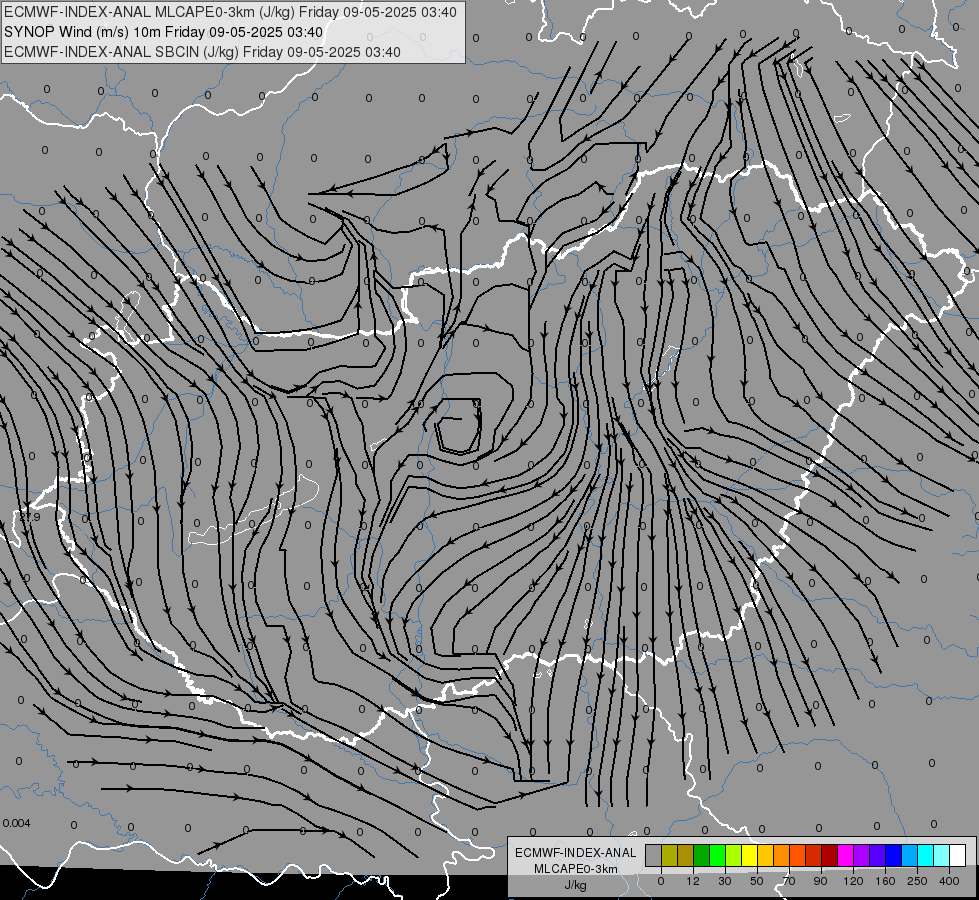Click the orange legend swatch
Viewport: 979px width, 900px height.
tap(782, 855)
